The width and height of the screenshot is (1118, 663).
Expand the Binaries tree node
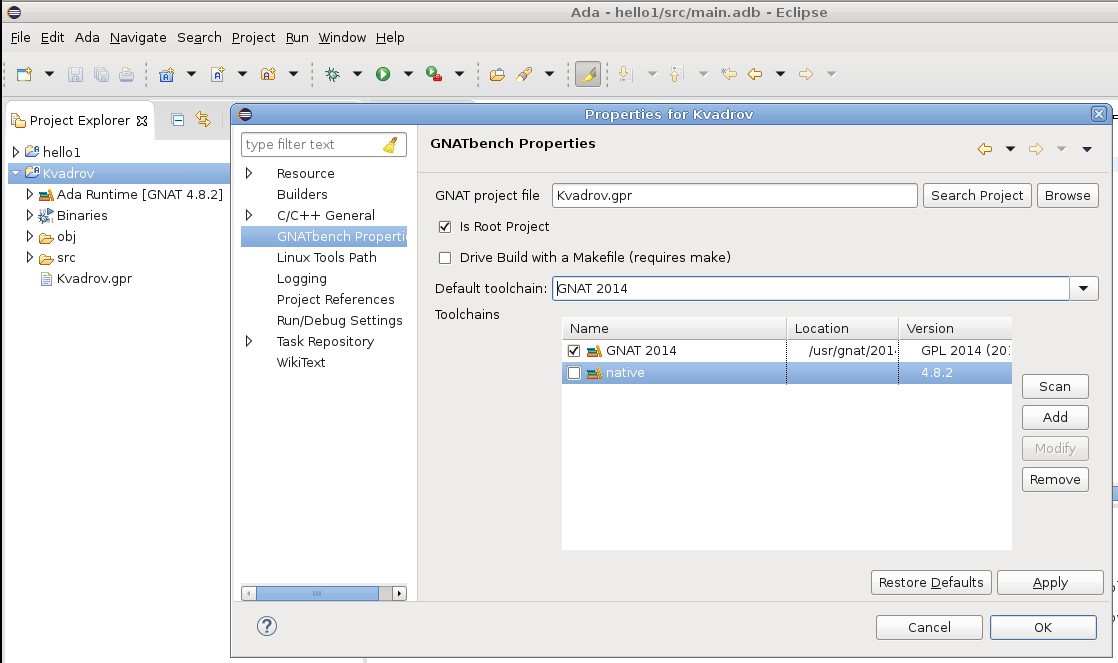(29, 215)
